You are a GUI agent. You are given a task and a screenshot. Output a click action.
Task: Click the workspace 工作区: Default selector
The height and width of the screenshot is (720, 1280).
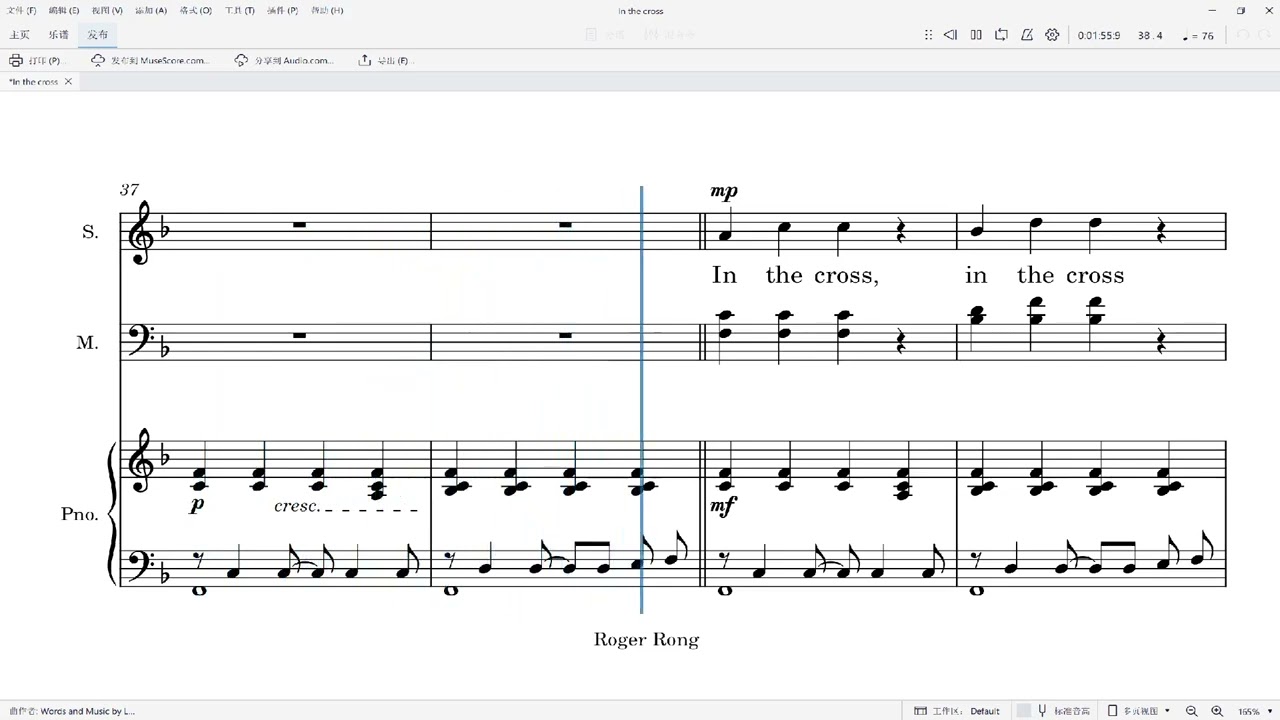point(957,711)
